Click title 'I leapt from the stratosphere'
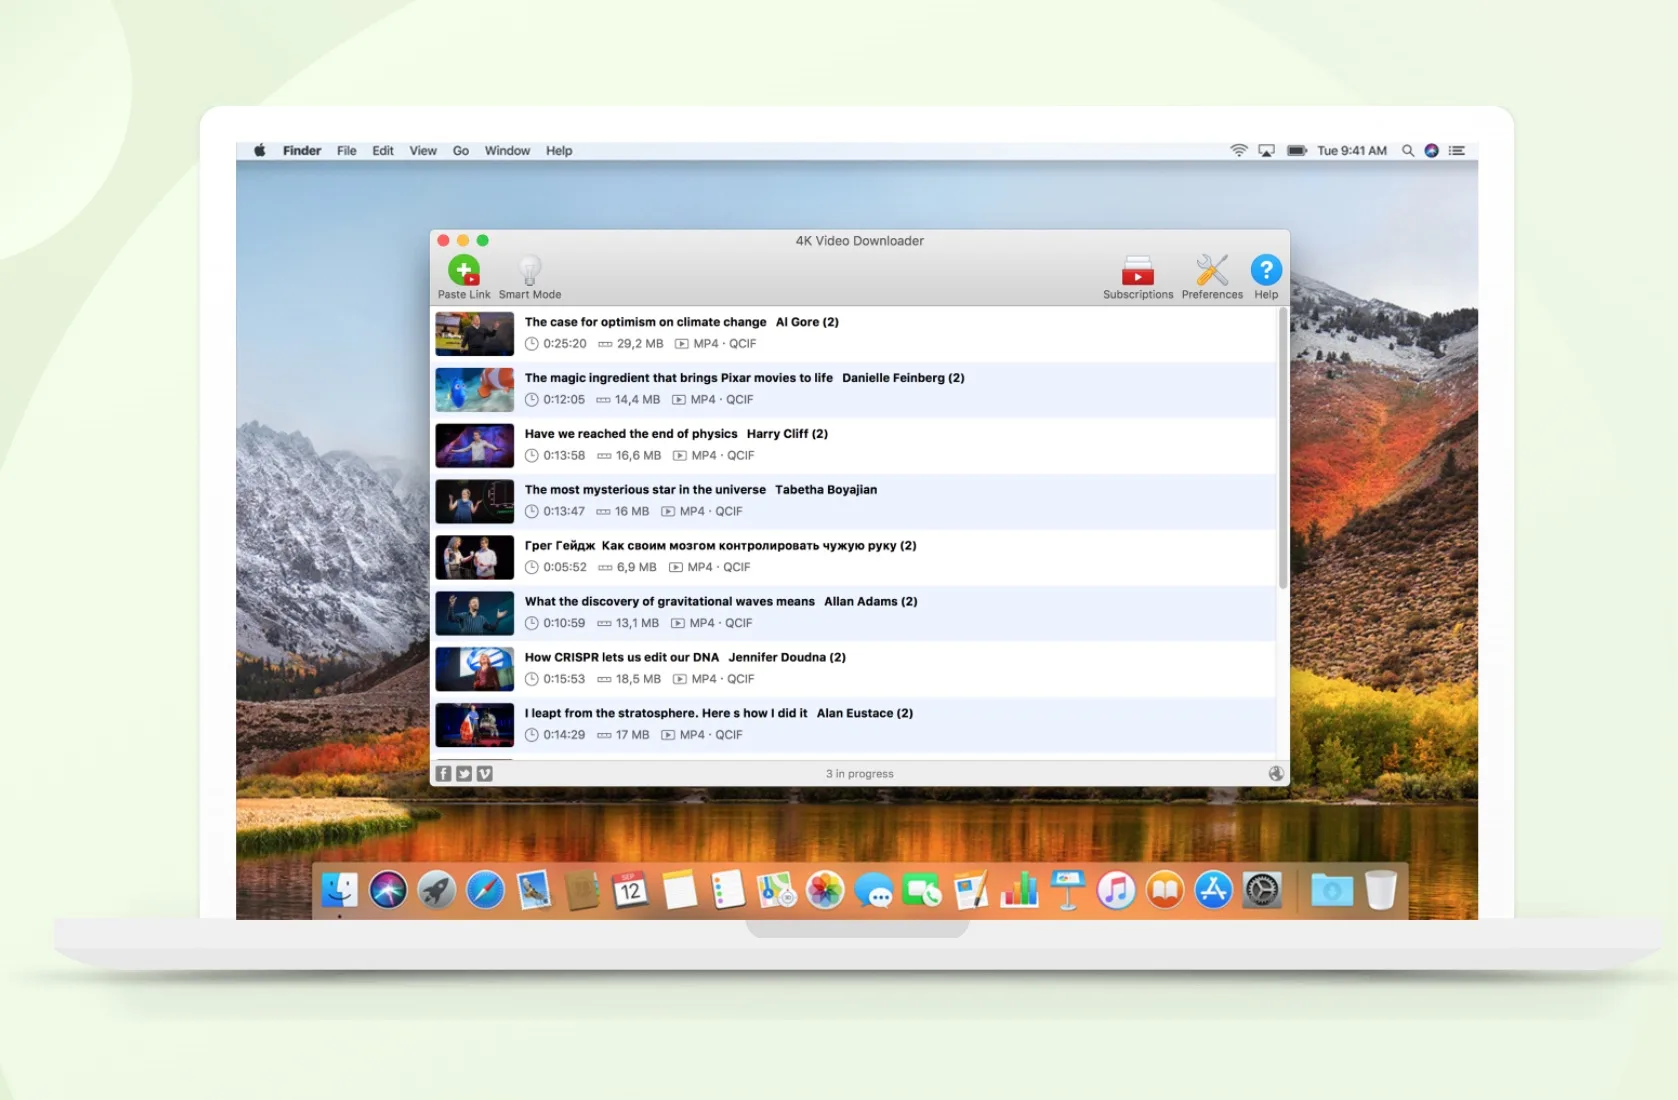This screenshot has width=1678, height=1100. [x=666, y=714]
